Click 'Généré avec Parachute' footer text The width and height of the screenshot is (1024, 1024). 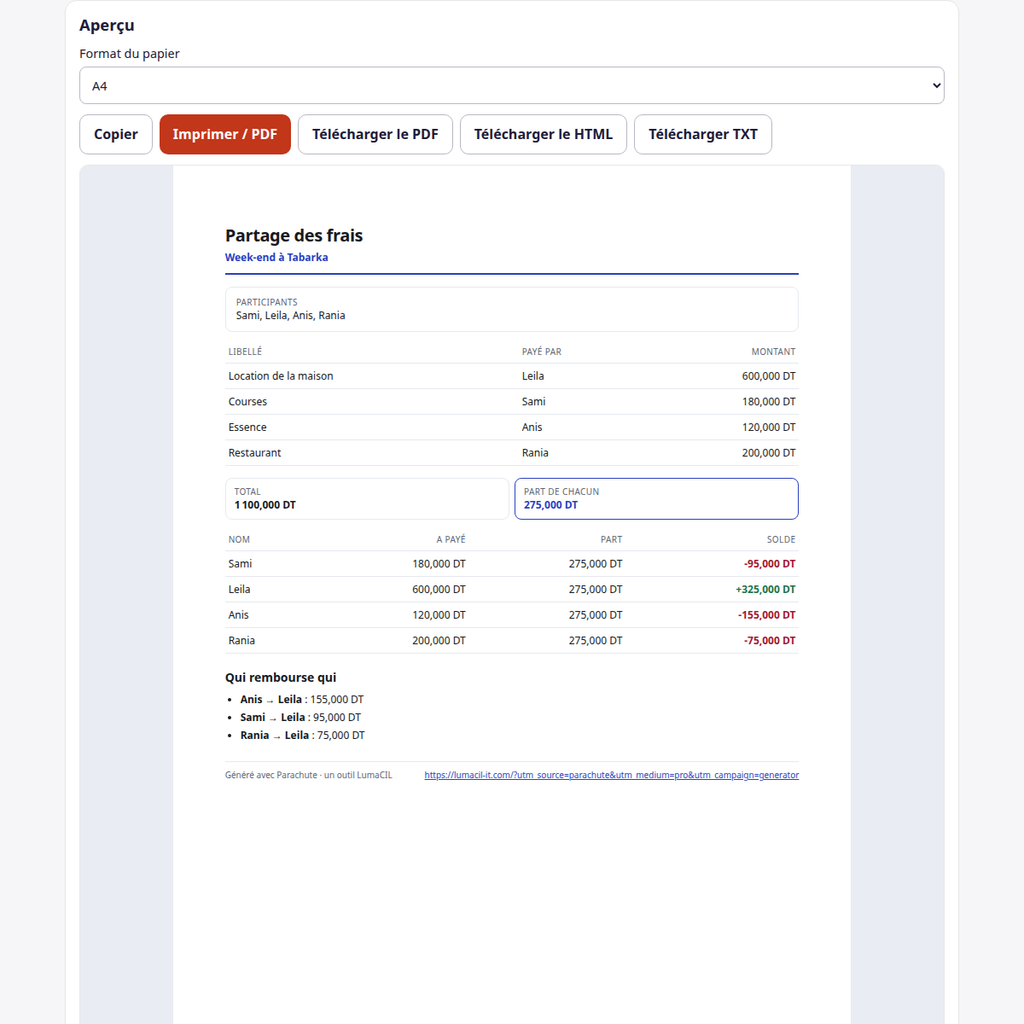308,775
